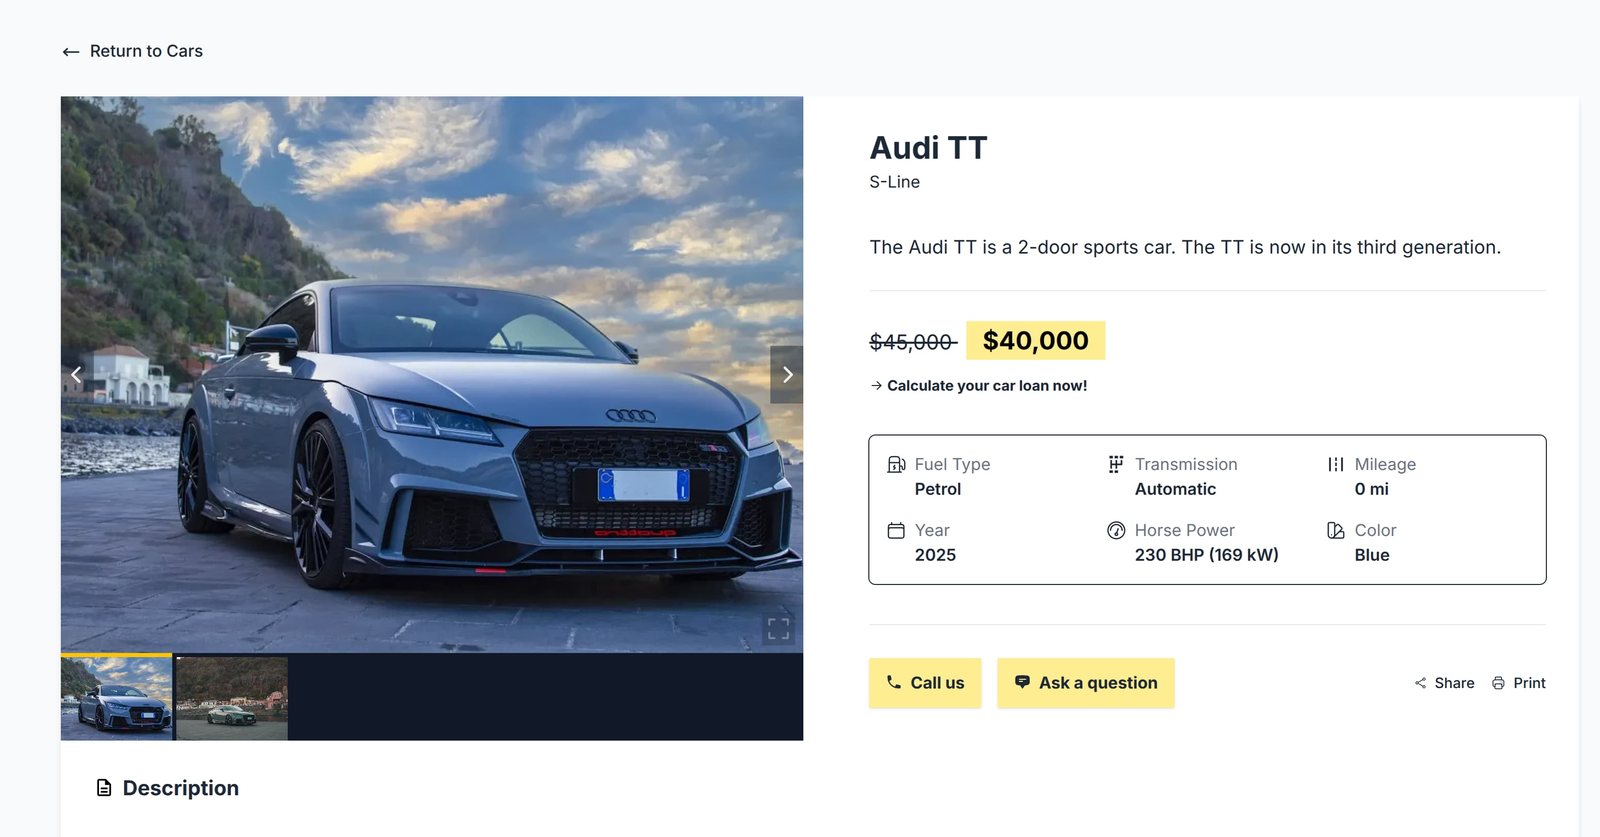This screenshot has width=1600, height=837.
Task: Open the fullscreen image view
Action: (x=778, y=629)
